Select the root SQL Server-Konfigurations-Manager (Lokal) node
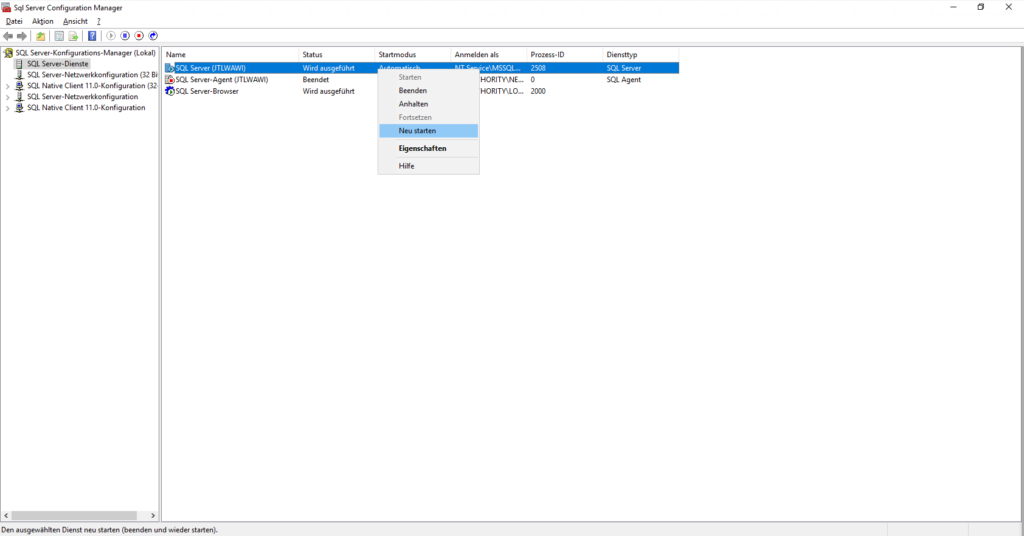Viewport: 1024px width, 536px height. [x=86, y=53]
